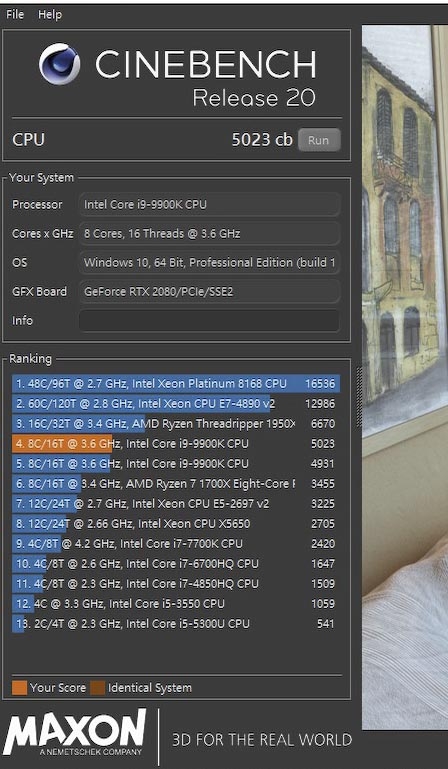Viewport: 448px width, 769px height.
Task: Run the CPU benchmark
Action: click(x=318, y=140)
